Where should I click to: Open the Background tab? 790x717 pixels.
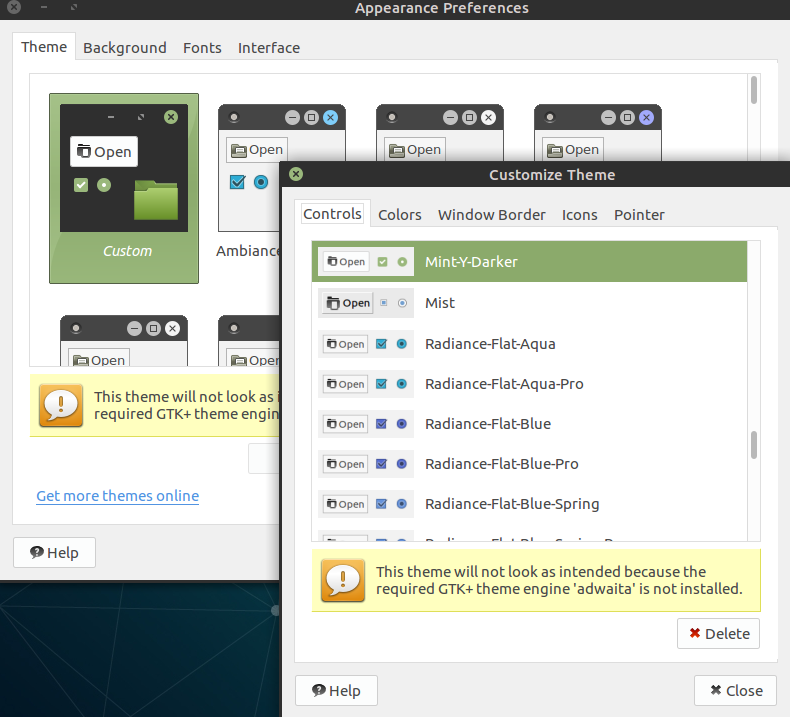coord(124,48)
